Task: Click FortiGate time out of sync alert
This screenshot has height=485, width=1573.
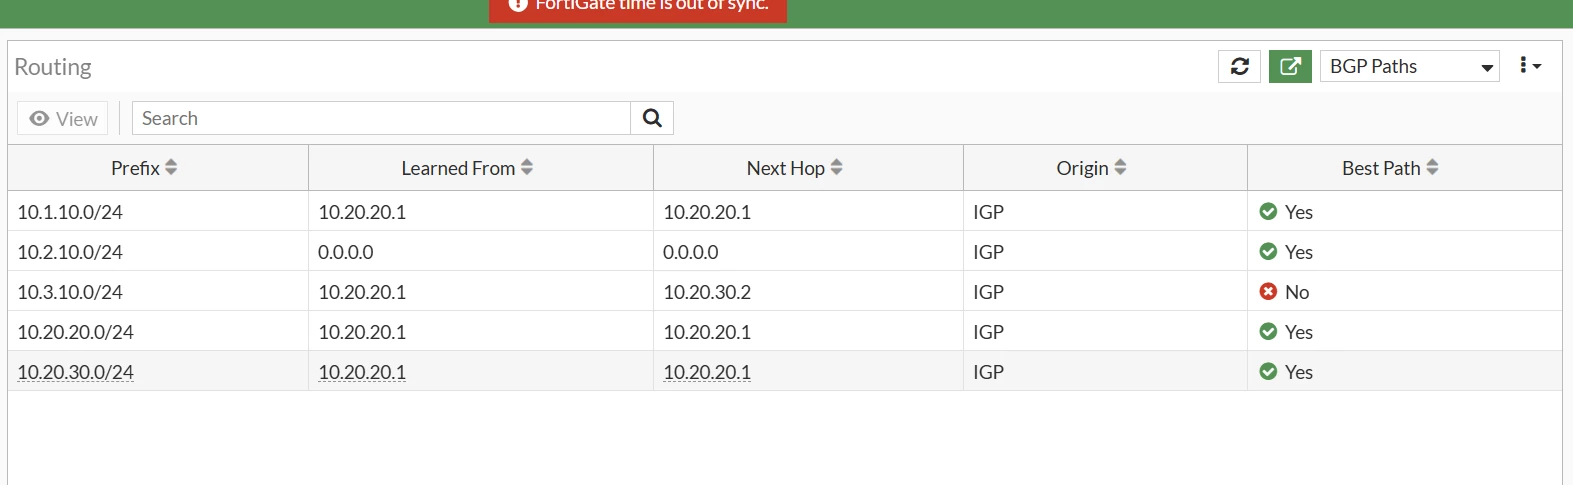Action: click(638, 8)
